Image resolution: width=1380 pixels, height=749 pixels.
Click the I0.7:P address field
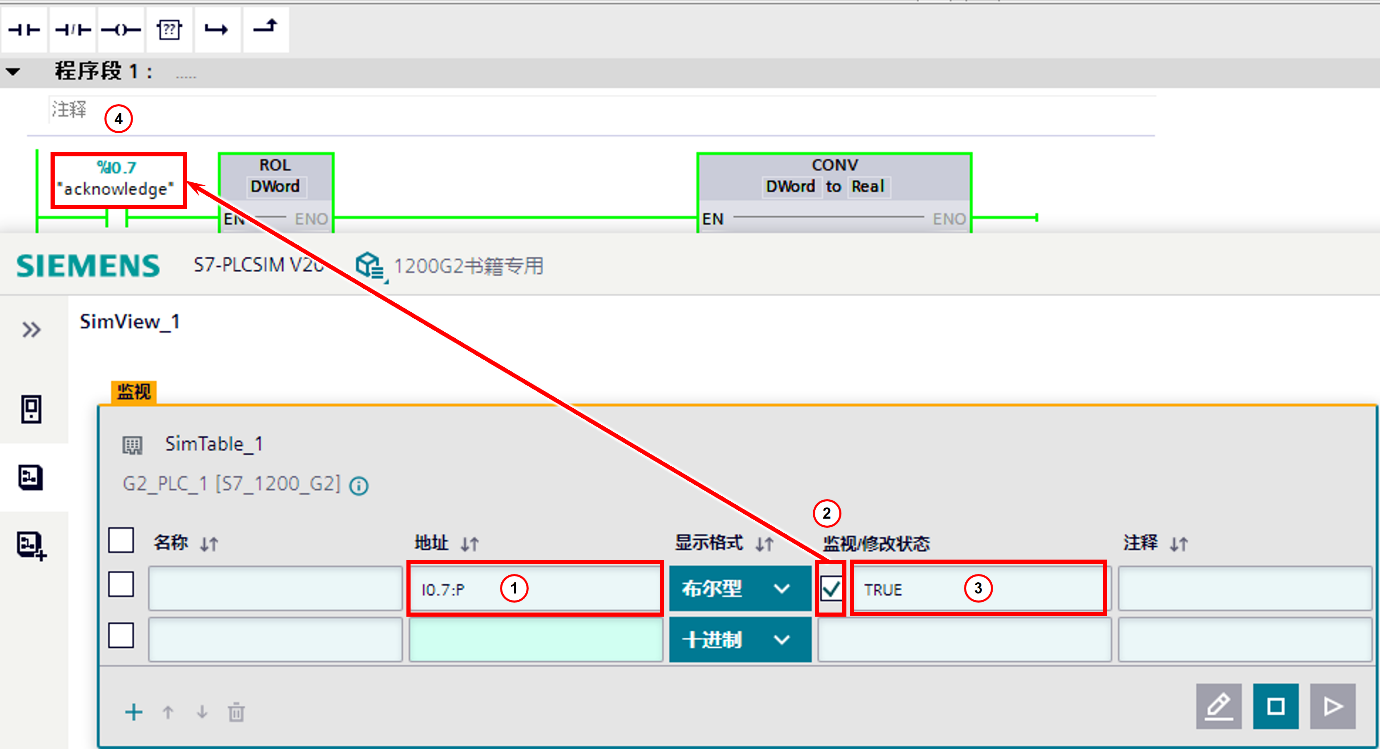[x=534, y=589]
